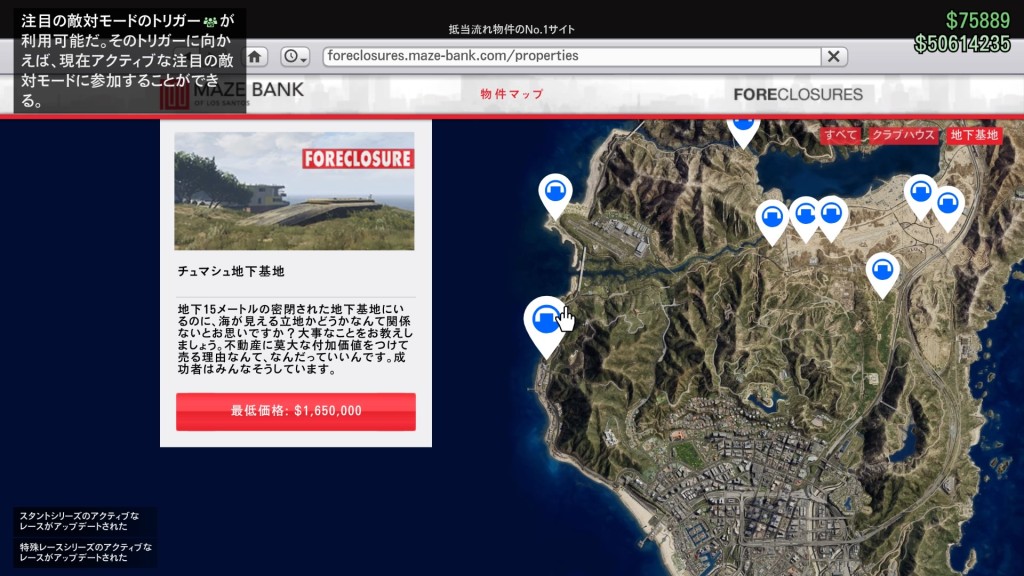Select the すべて filter
The height and width of the screenshot is (576, 1024).
[840, 135]
